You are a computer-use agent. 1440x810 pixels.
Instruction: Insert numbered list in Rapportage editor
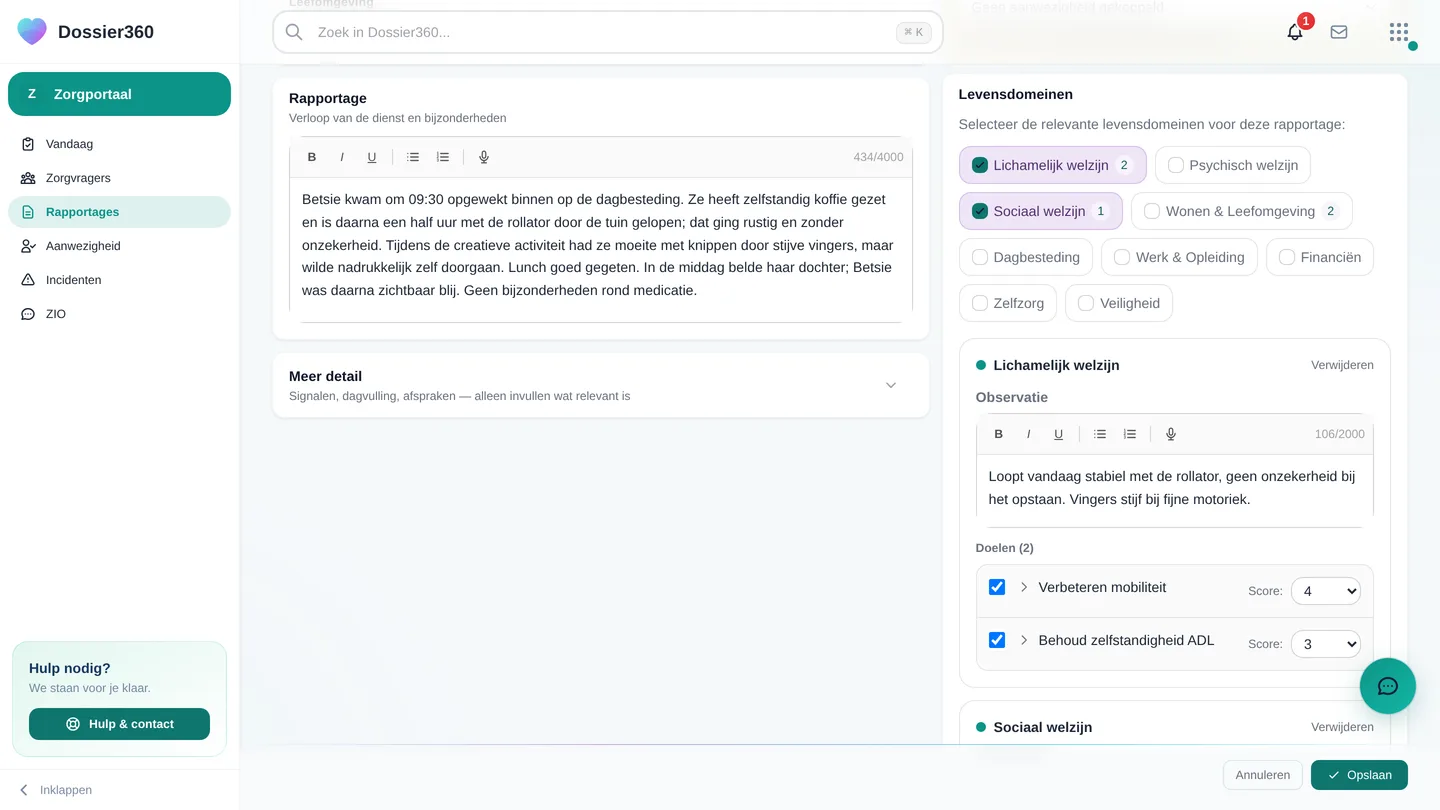point(443,157)
